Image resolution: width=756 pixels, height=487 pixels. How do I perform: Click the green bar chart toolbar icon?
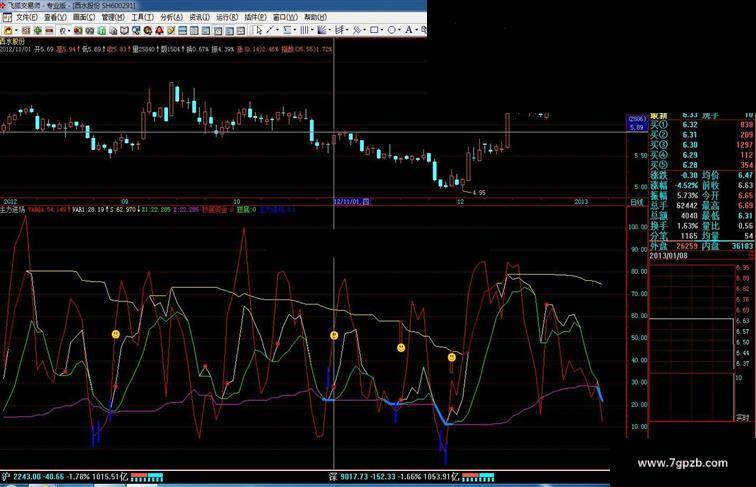[102, 30]
